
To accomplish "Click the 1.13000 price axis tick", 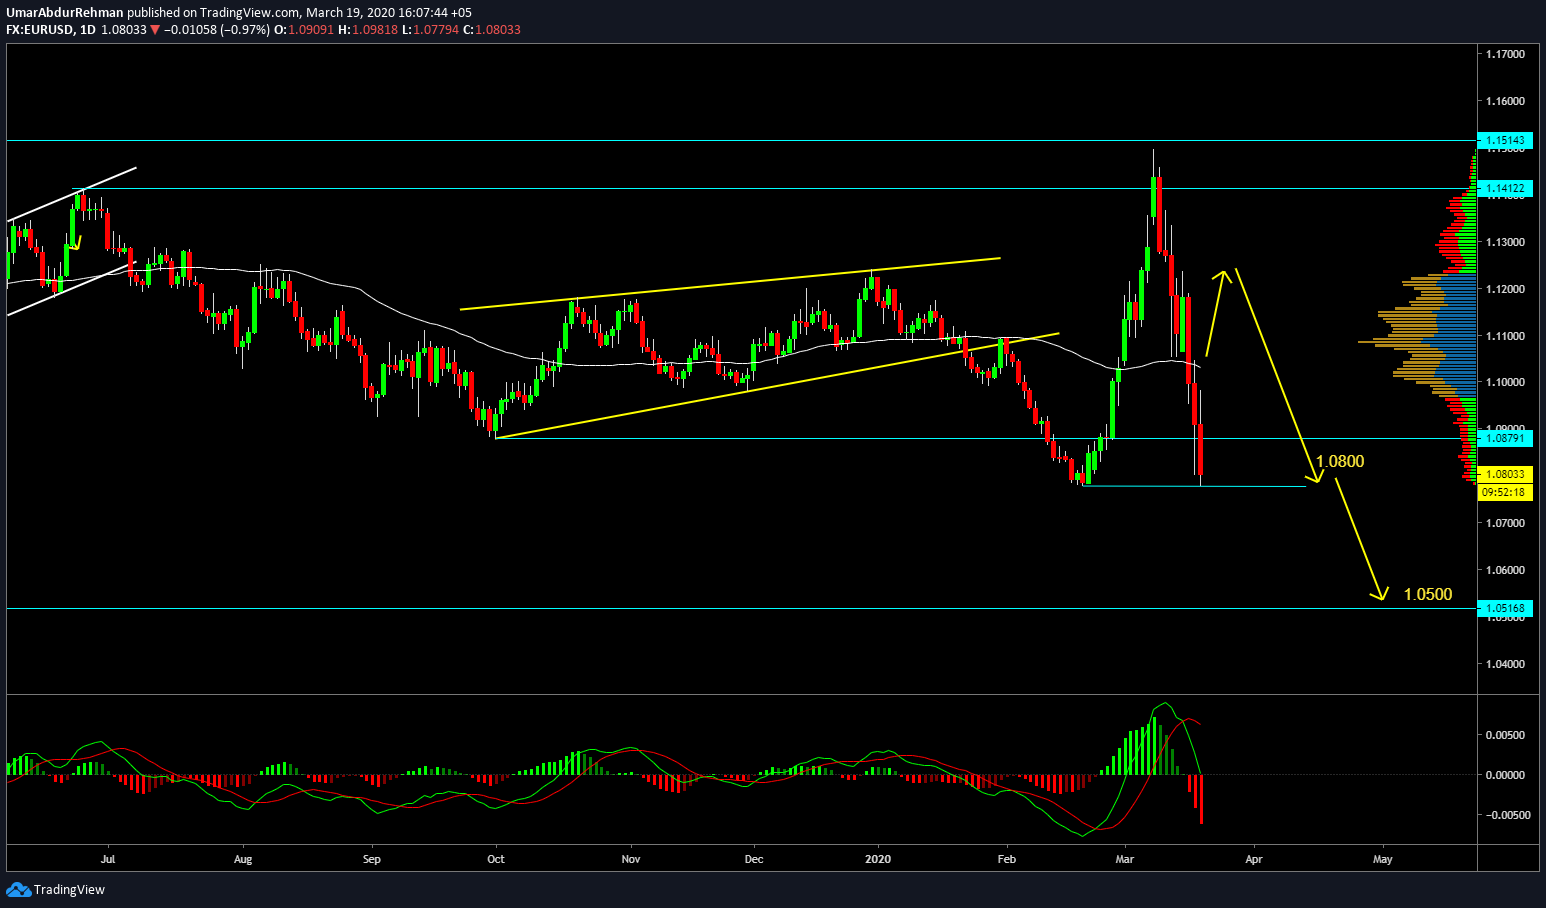I will (x=1505, y=242).
